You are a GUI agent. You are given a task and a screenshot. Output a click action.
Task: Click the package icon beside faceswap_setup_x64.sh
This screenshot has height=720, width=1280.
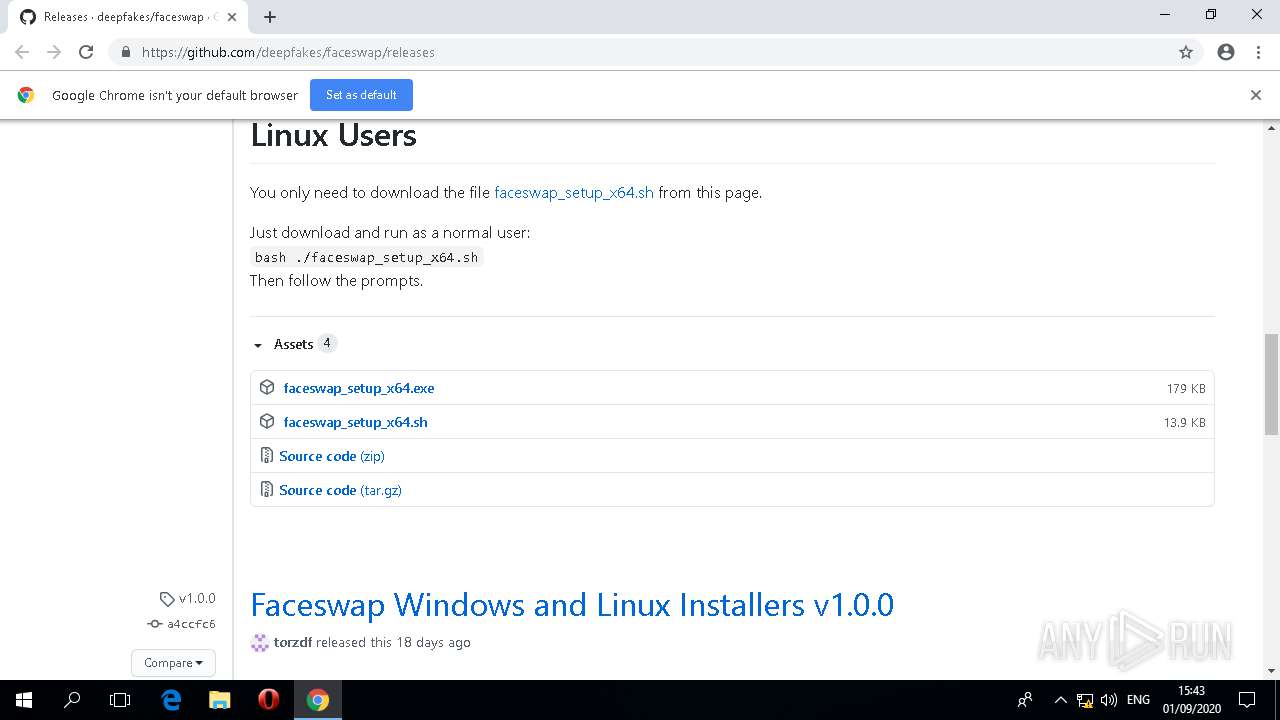point(267,421)
